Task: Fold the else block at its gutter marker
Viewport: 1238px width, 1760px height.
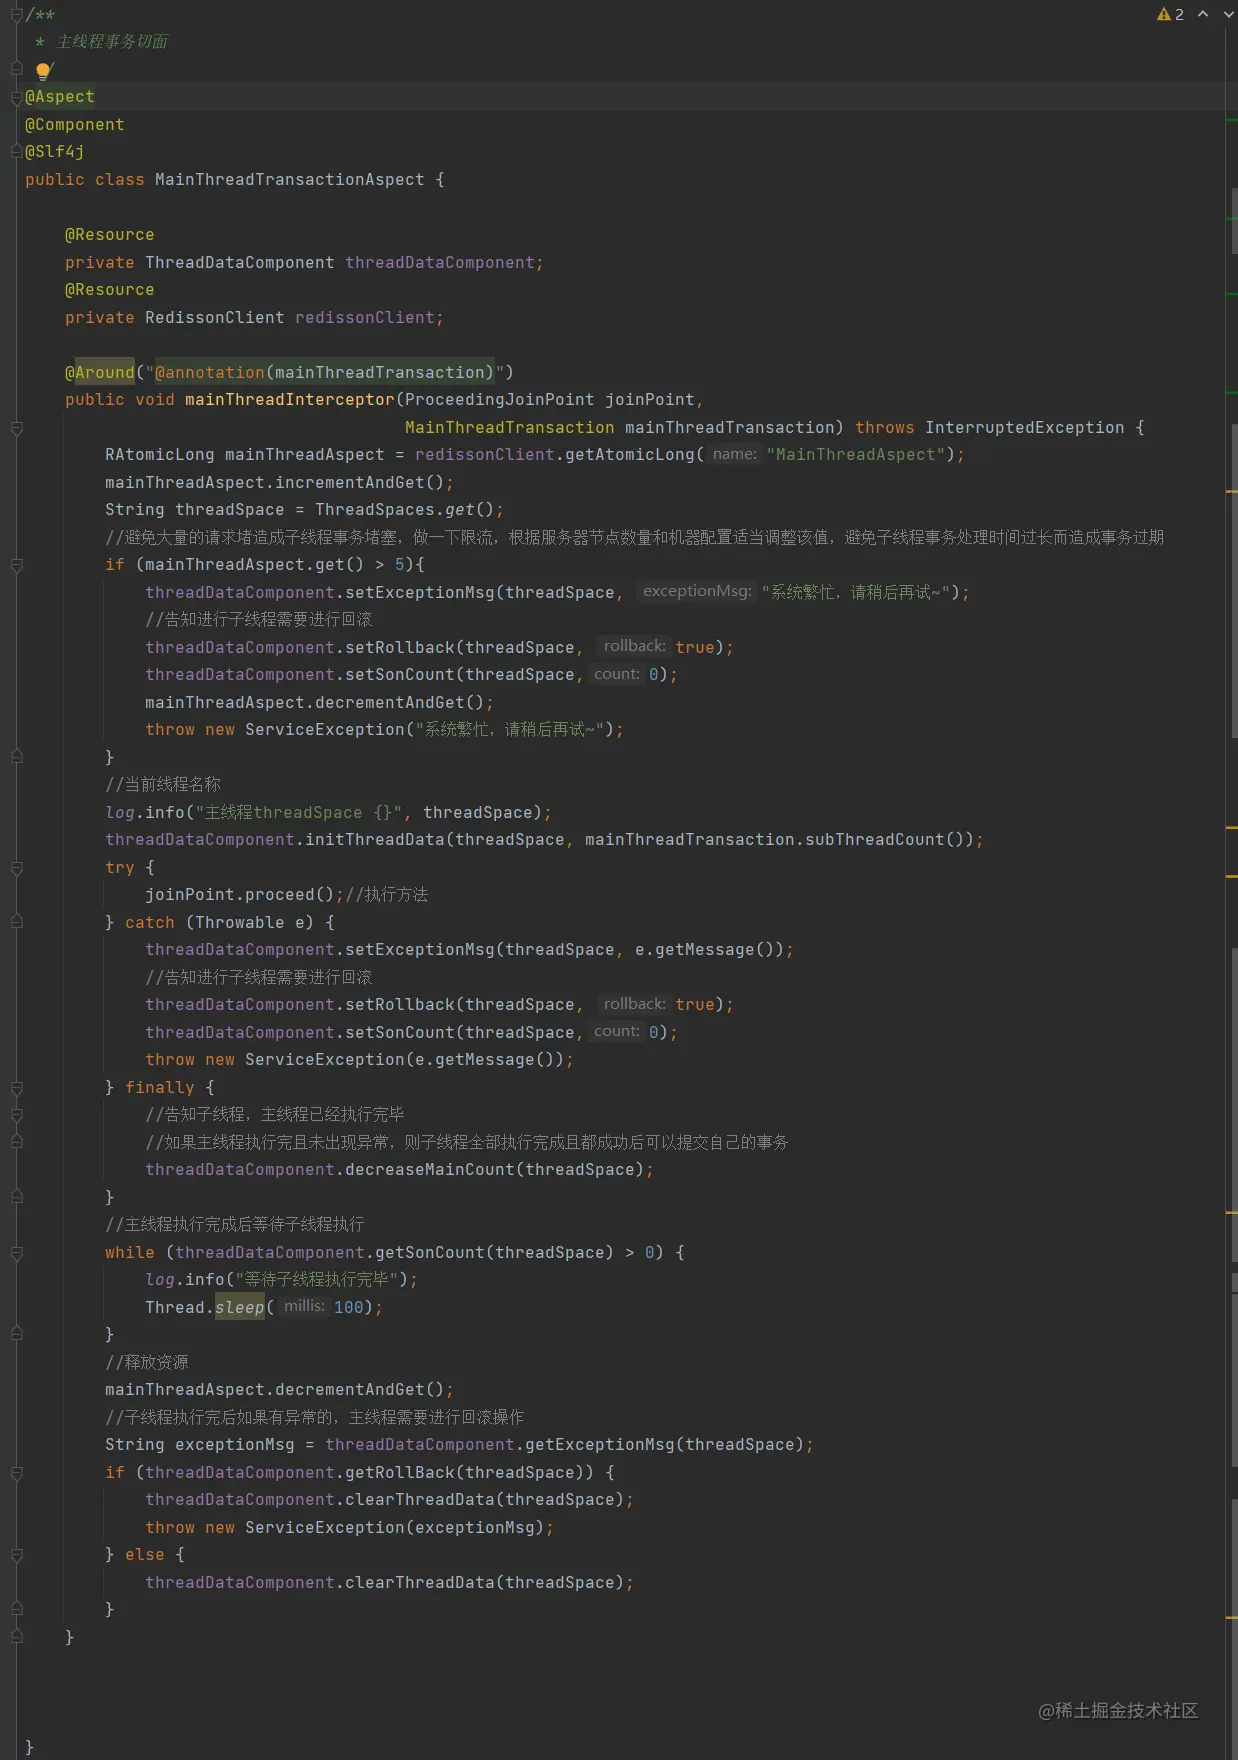Action: coord(16,1555)
